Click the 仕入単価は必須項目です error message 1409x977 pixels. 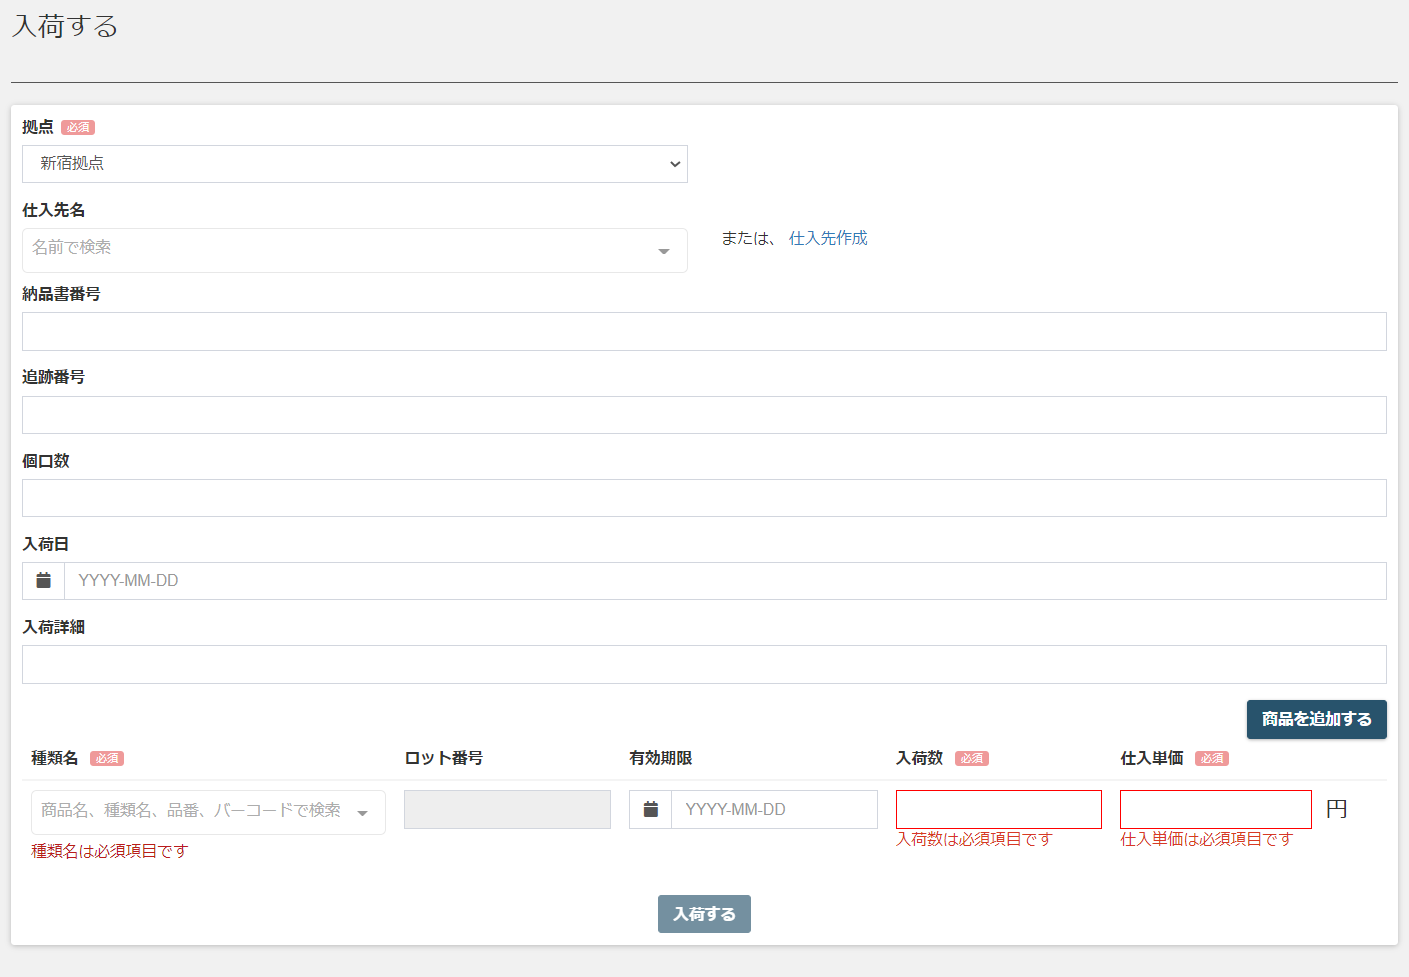(1207, 839)
